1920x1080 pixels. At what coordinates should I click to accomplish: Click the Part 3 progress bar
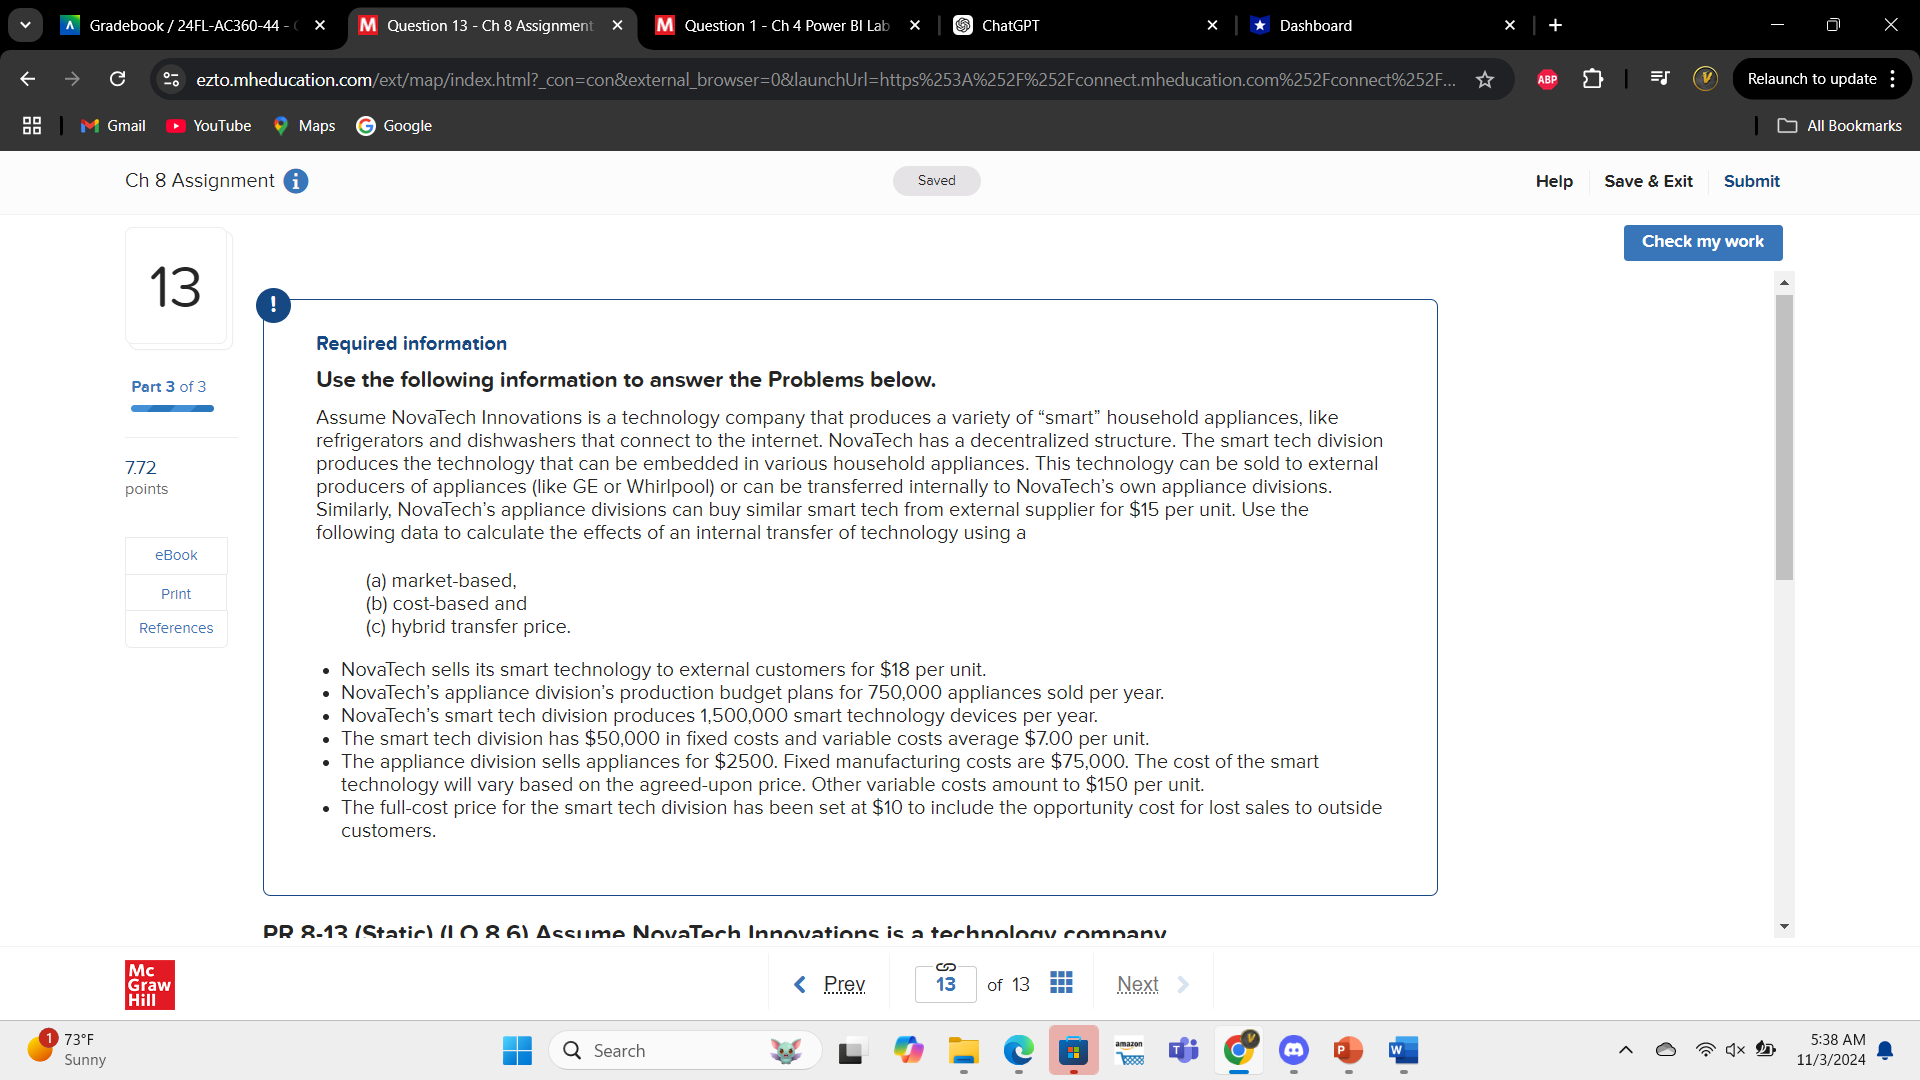coord(171,408)
